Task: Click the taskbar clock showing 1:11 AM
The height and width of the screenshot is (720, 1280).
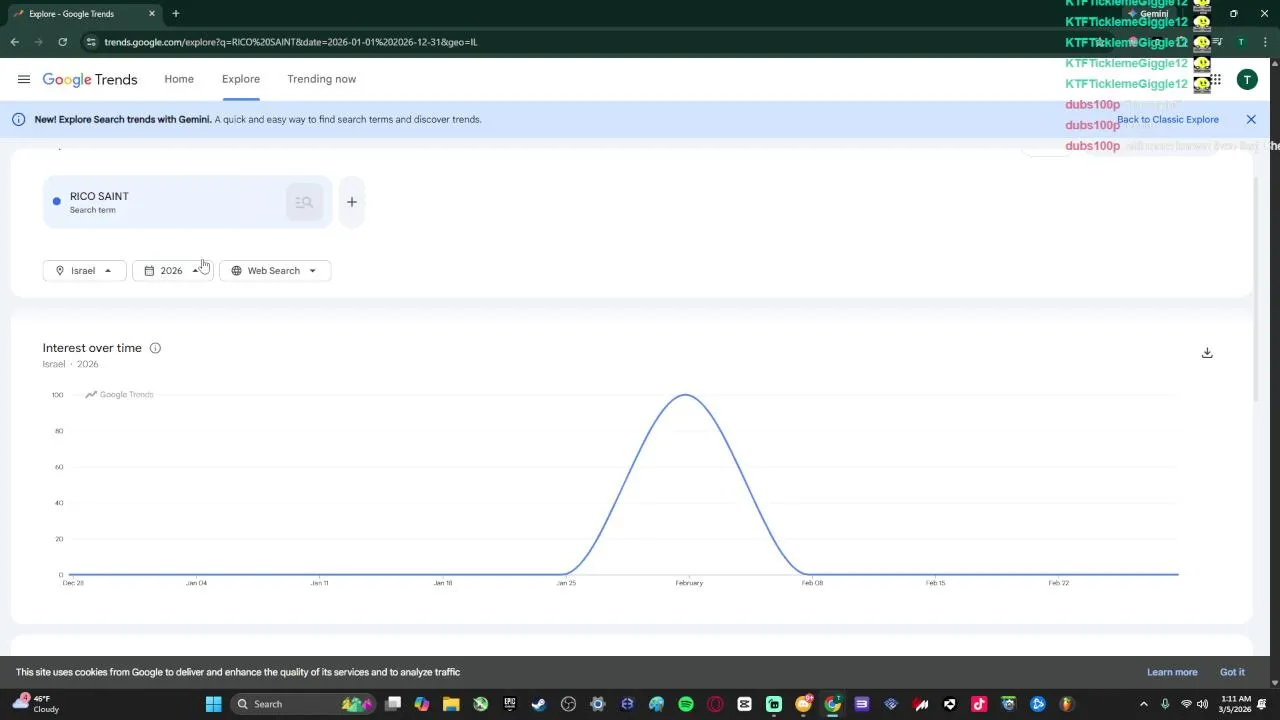Action: click(x=1236, y=704)
